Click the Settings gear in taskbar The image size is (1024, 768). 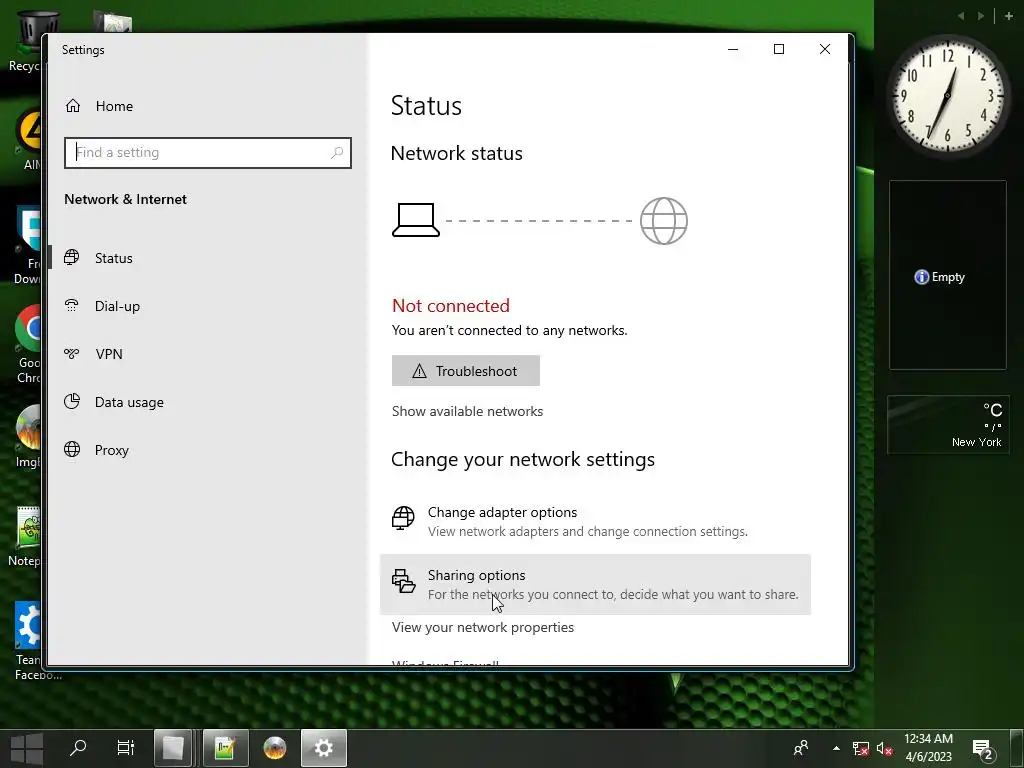pos(324,748)
